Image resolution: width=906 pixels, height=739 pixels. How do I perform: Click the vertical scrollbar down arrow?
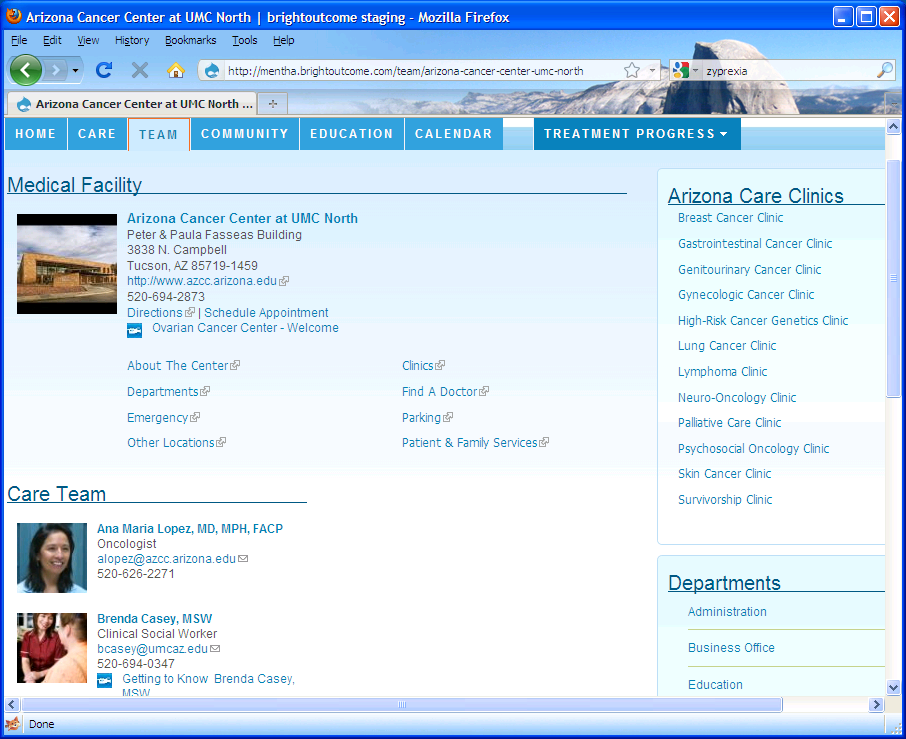click(x=893, y=688)
